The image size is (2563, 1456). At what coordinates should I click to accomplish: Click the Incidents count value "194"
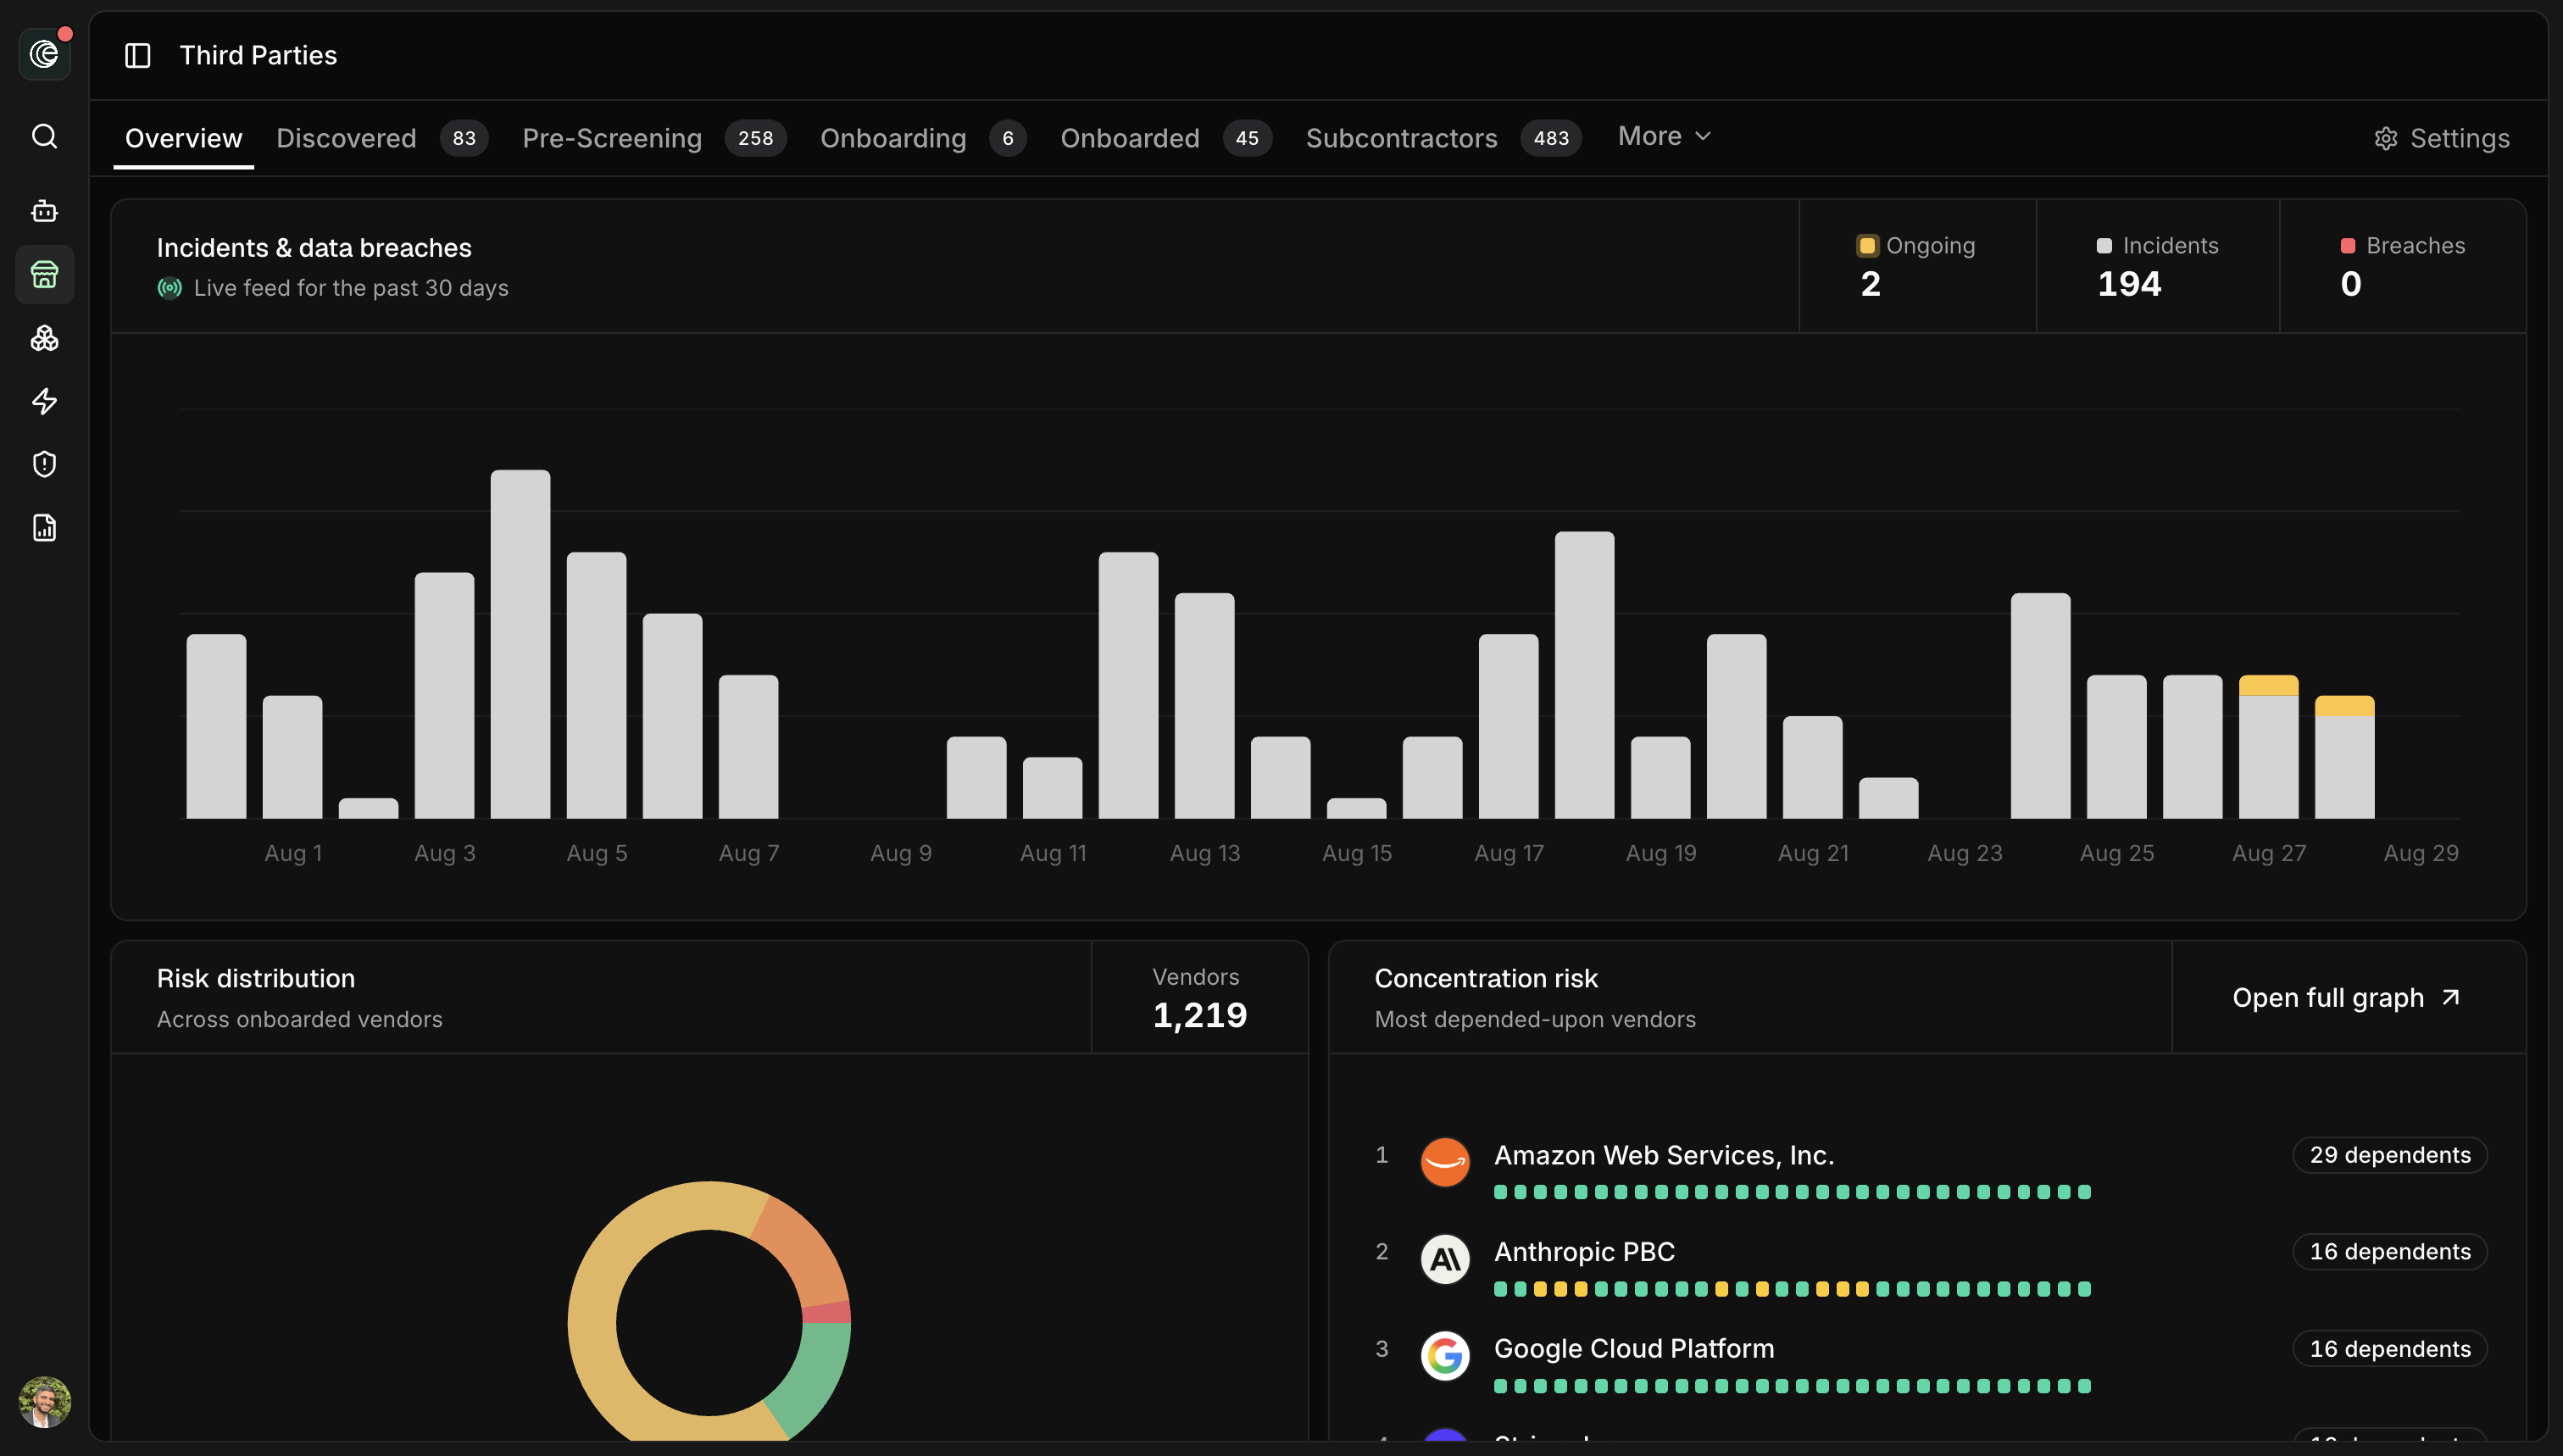[2129, 285]
